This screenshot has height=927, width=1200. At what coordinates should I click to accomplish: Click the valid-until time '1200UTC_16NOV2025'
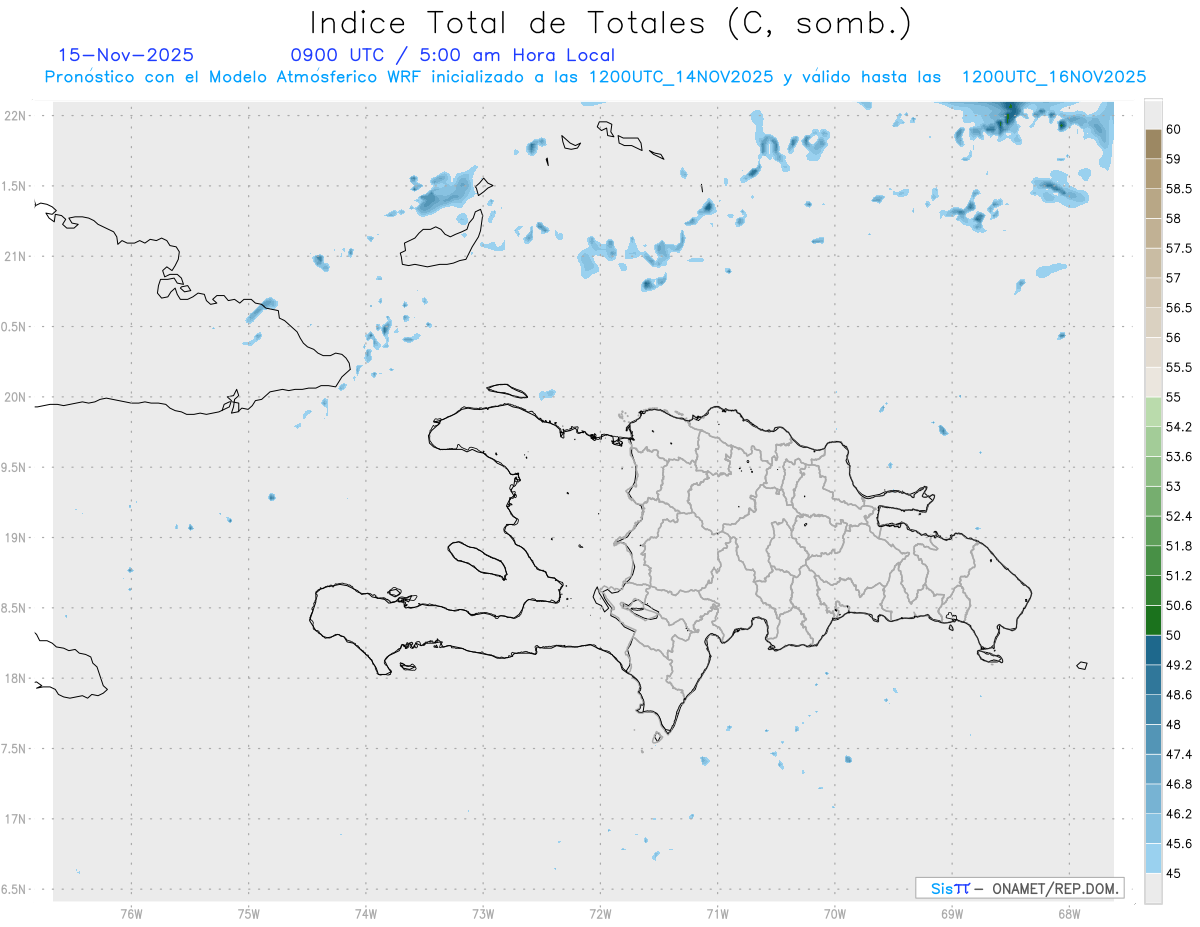[1054, 77]
